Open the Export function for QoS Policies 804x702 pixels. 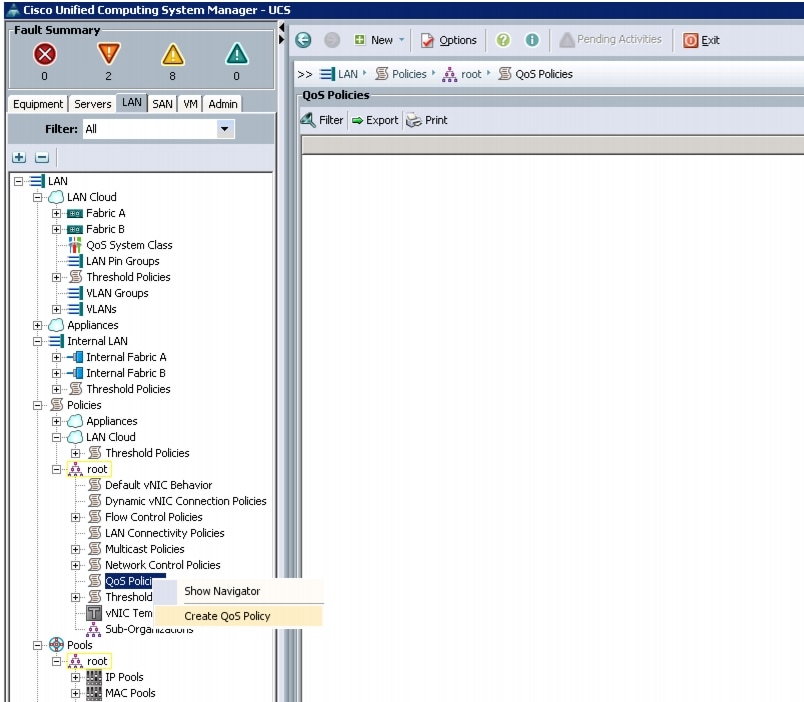click(374, 119)
